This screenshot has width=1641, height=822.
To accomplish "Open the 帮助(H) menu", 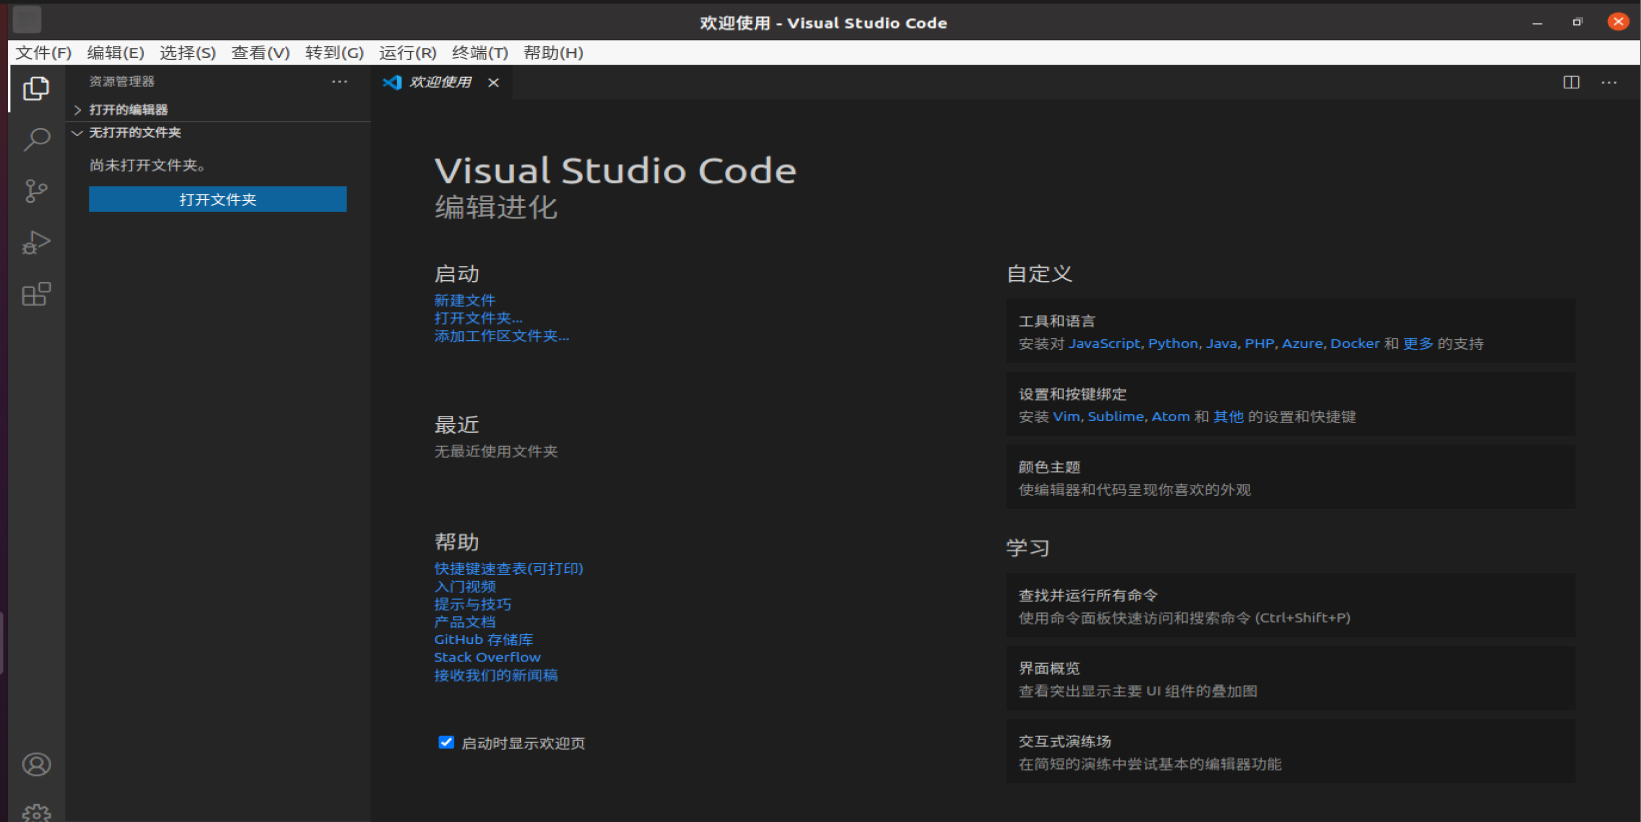I will [553, 52].
